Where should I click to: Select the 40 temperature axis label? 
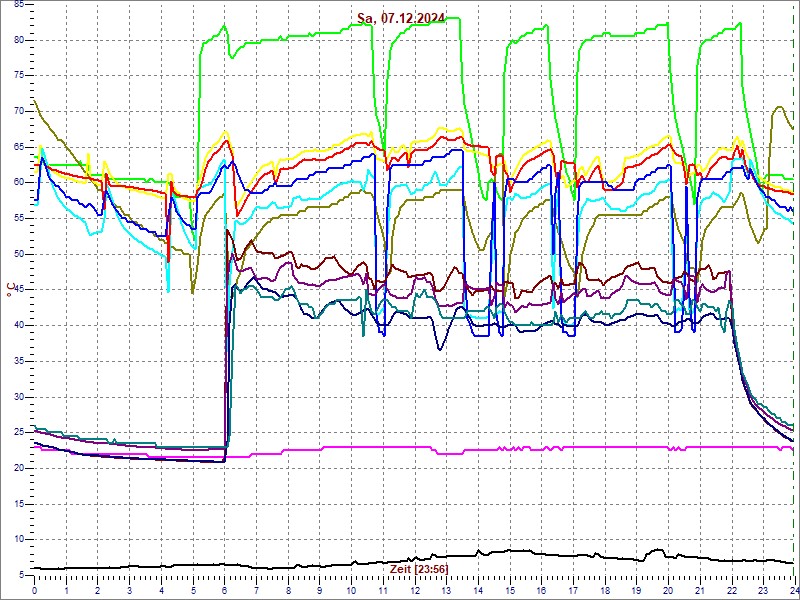tap(19, 326)
